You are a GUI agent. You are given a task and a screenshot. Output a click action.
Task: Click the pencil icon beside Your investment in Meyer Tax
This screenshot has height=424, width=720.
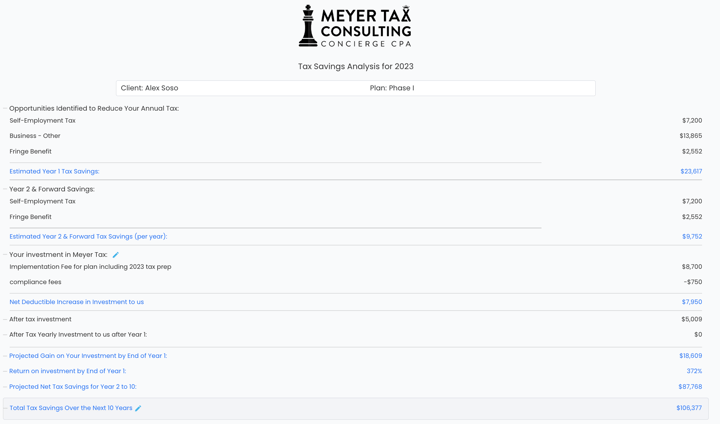(x=116, y=254)
